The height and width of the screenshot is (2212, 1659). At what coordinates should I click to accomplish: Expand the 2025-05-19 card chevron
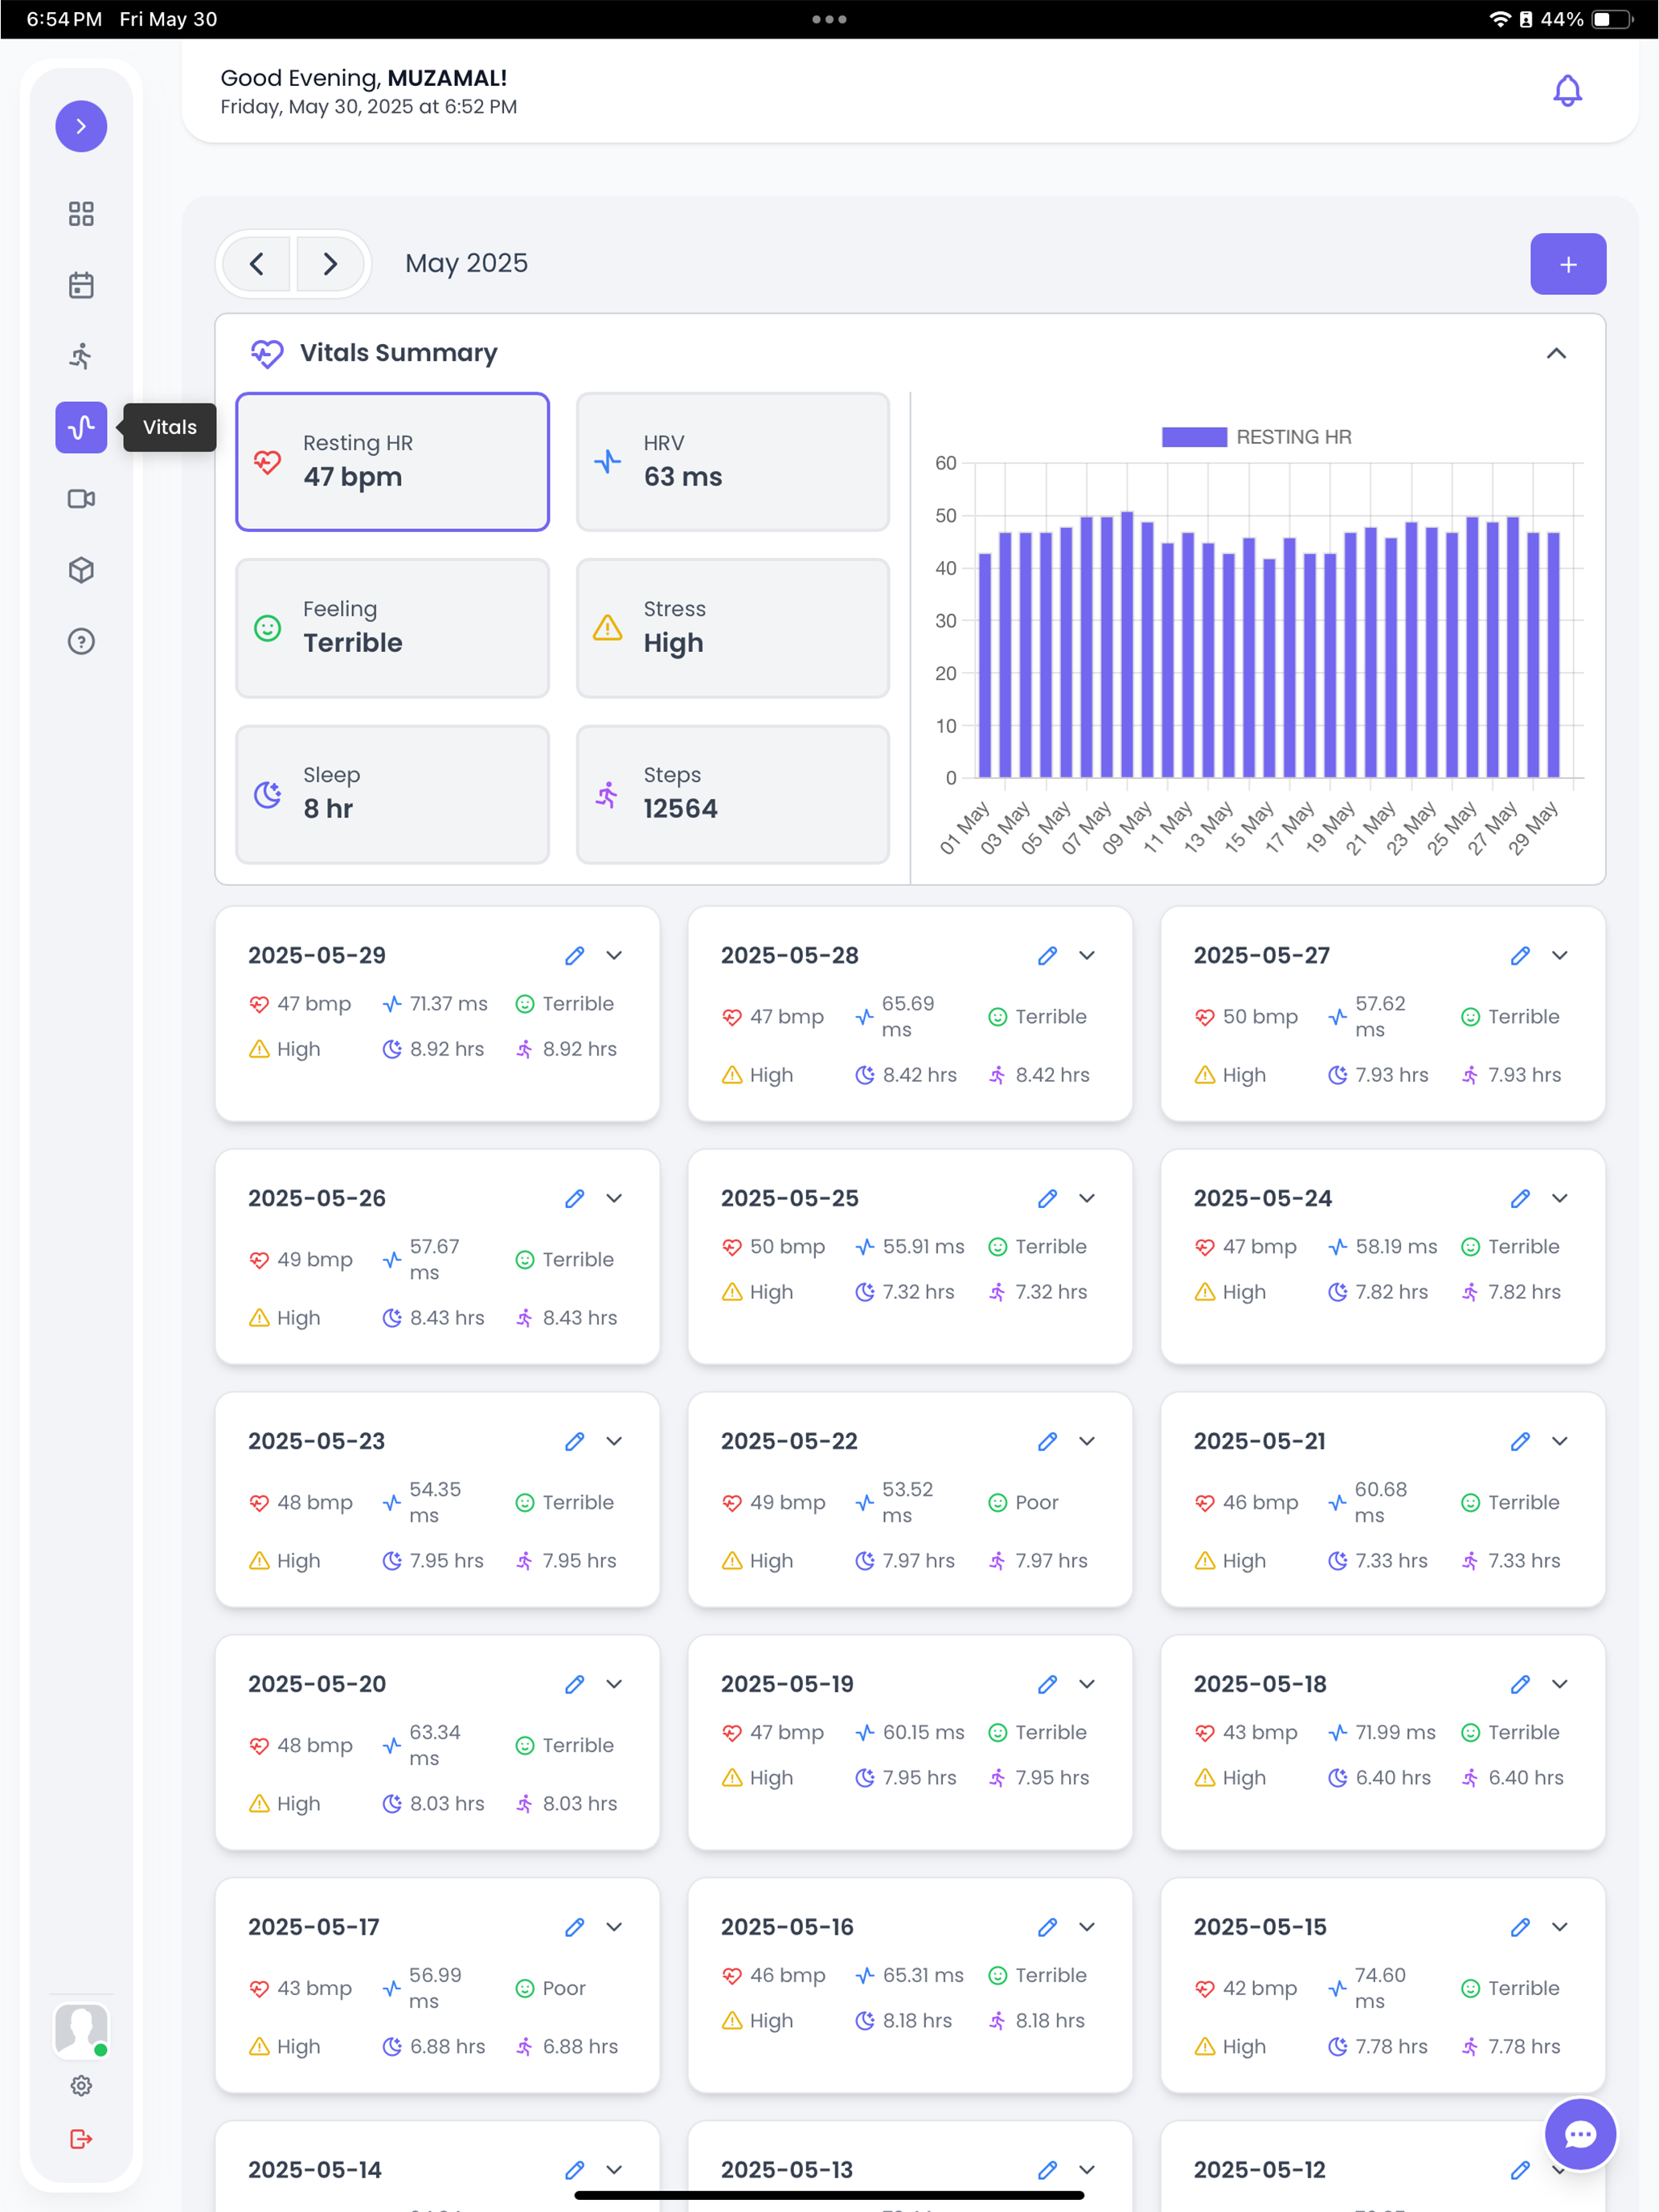pyautogui.click(x=1087, y=1684)
